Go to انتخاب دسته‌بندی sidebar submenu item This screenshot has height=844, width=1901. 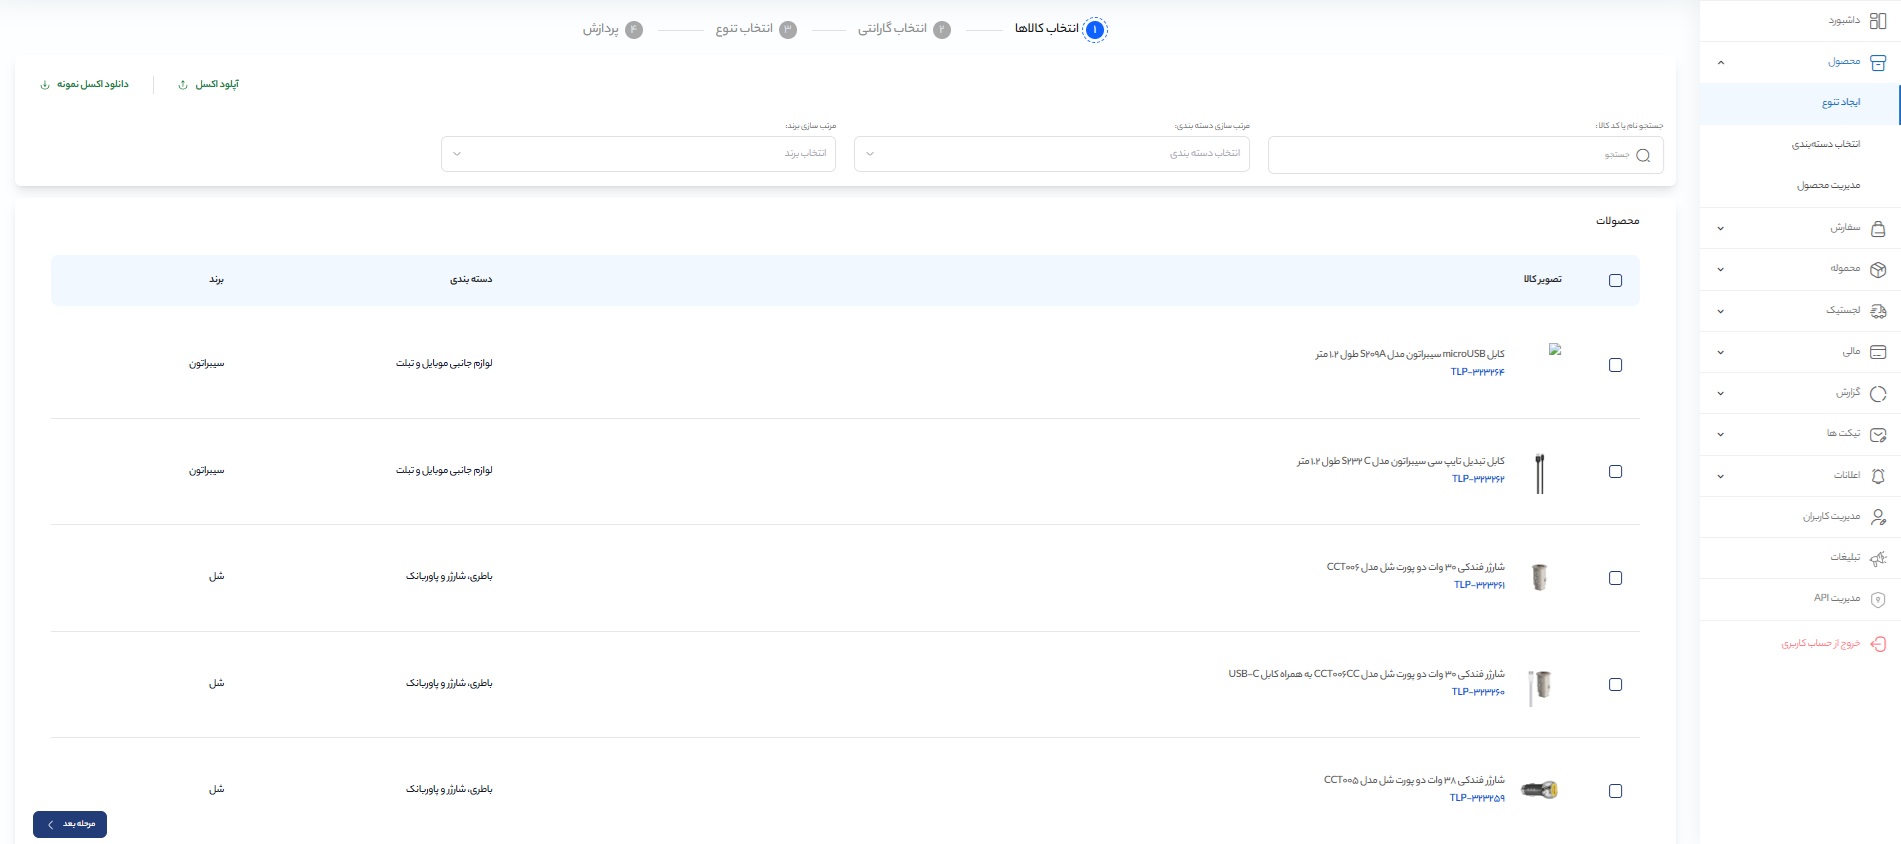[1825, 145]
